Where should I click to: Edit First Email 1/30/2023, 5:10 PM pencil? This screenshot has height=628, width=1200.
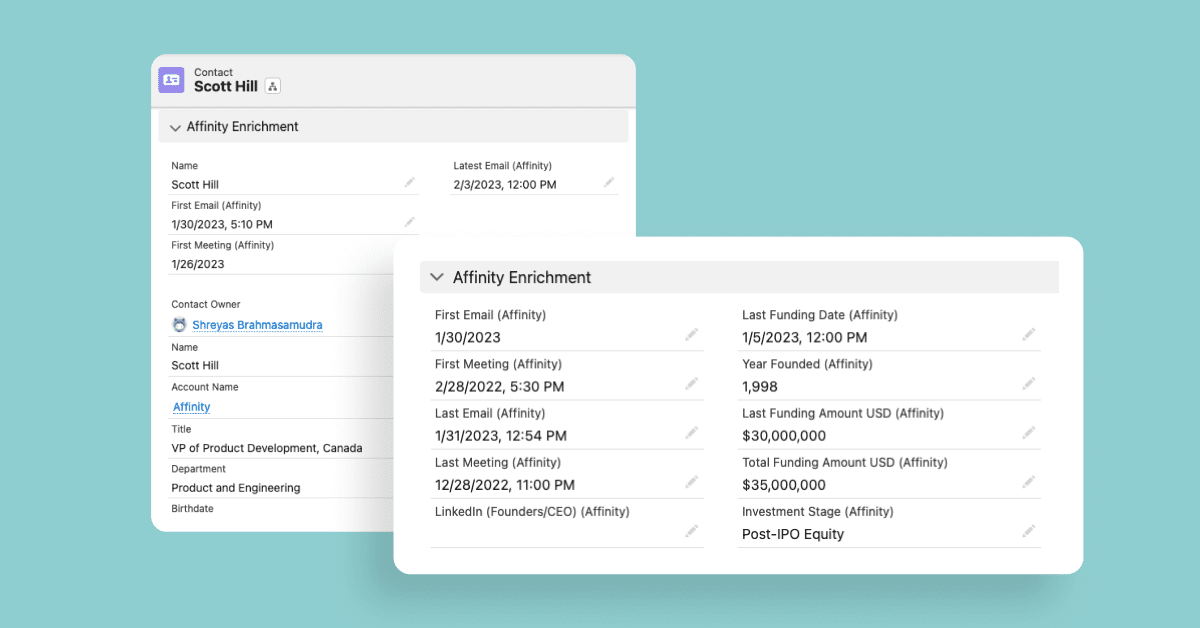click(409, 222)
